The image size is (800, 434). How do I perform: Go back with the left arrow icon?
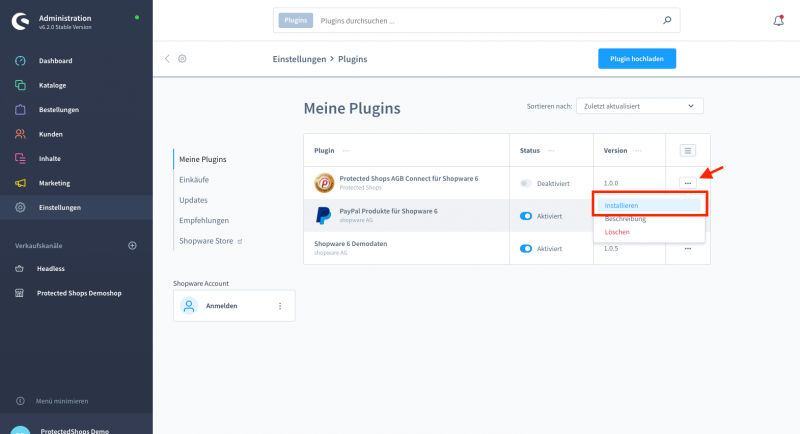coord(167,59)
